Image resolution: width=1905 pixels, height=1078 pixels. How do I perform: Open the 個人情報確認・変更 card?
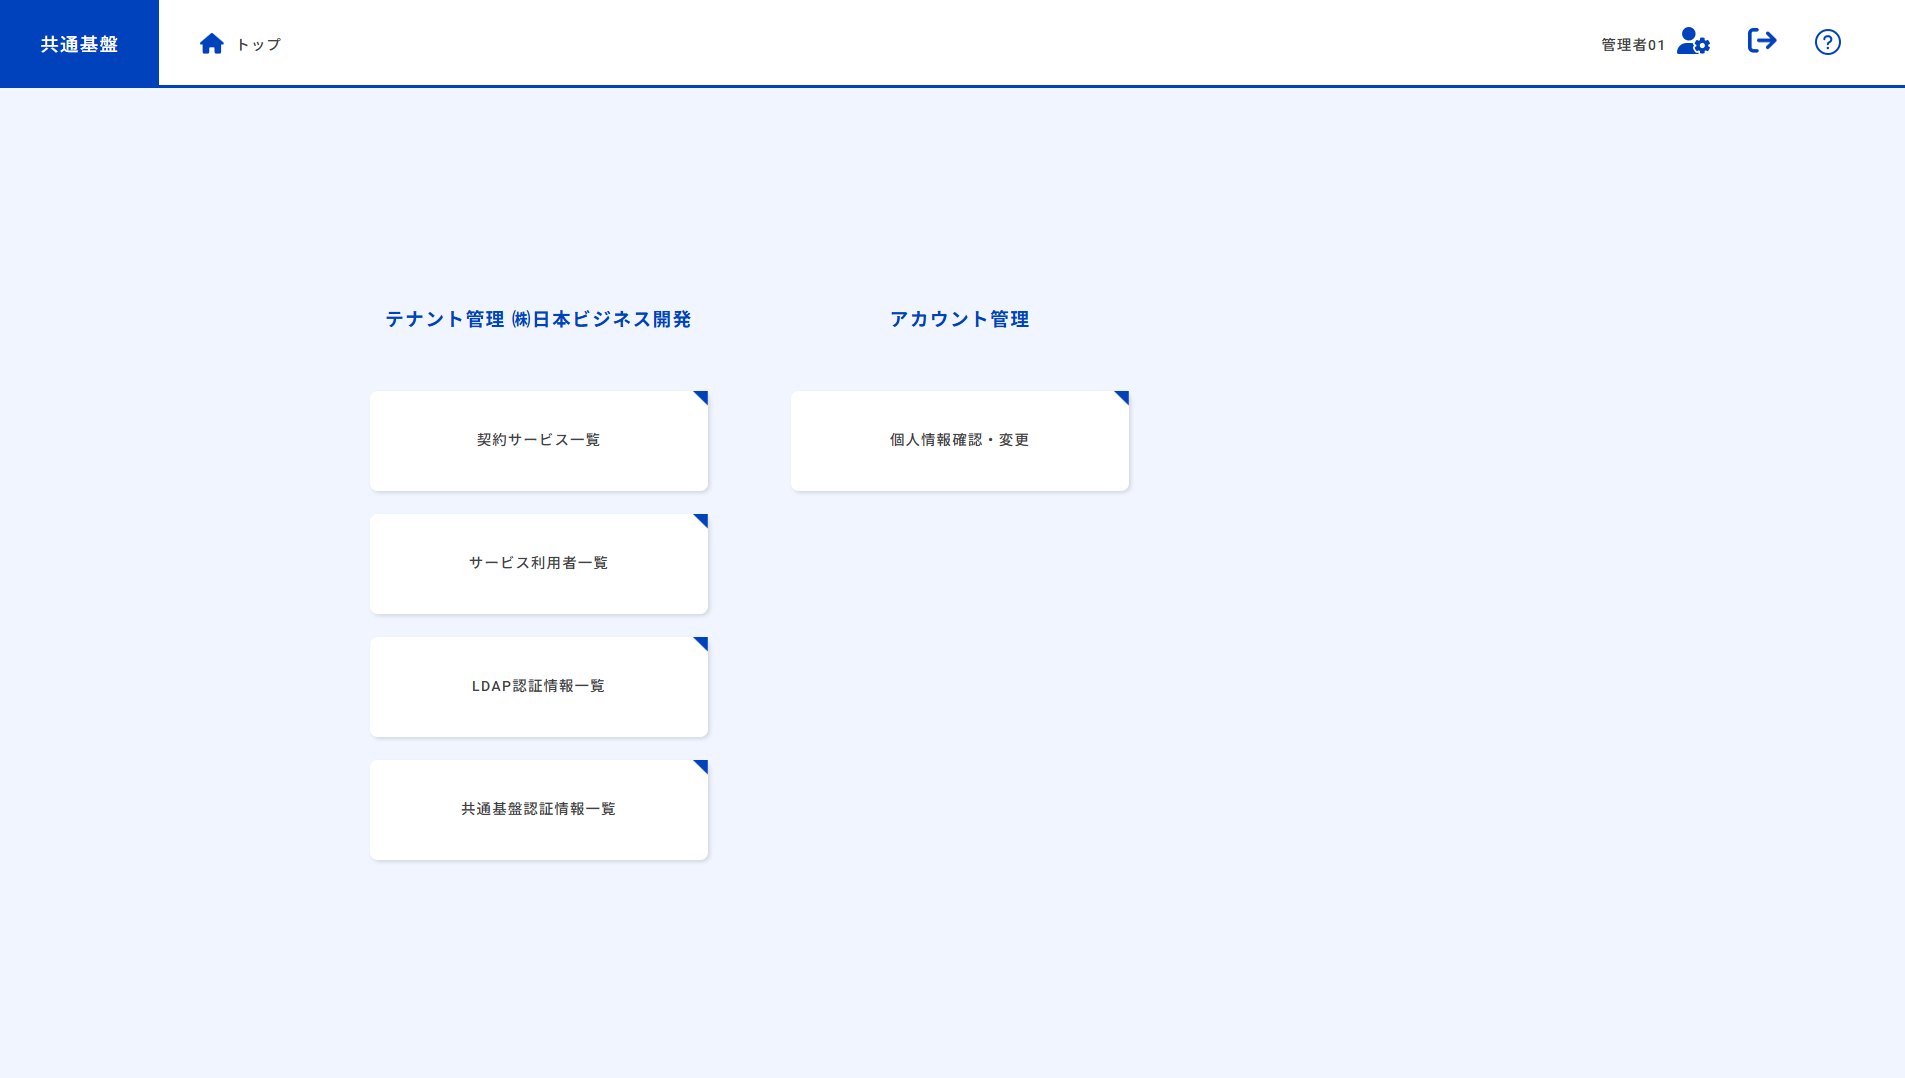pyautogui.click(x=959, y=440)
